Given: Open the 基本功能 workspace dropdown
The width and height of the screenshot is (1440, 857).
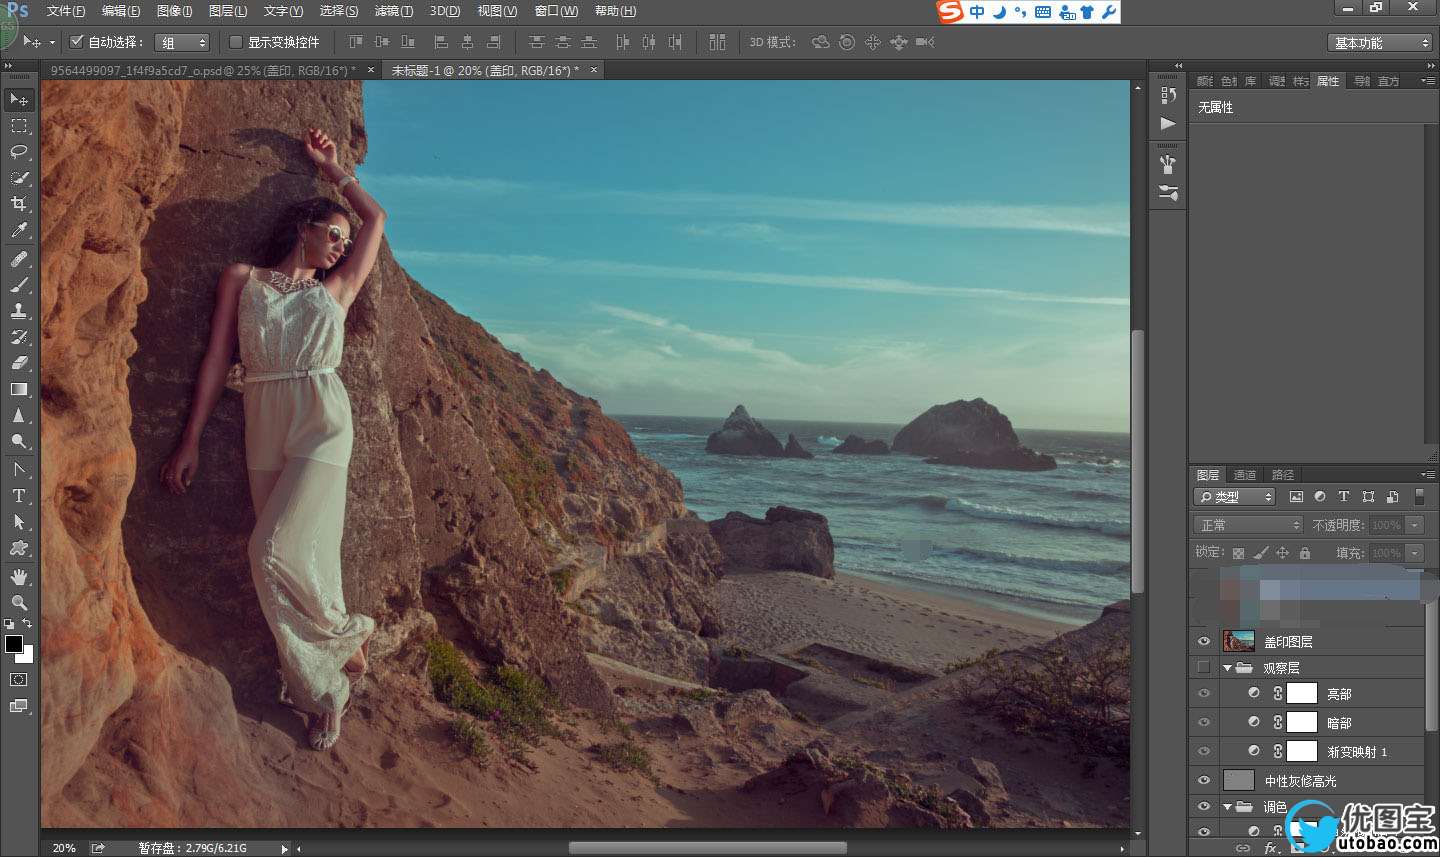Looking at the screenshot, I should (x=1380, y=43).
